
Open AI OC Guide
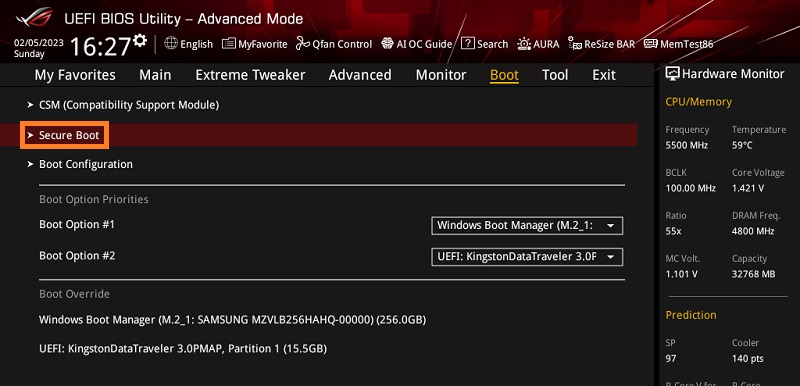coord(424,44)
